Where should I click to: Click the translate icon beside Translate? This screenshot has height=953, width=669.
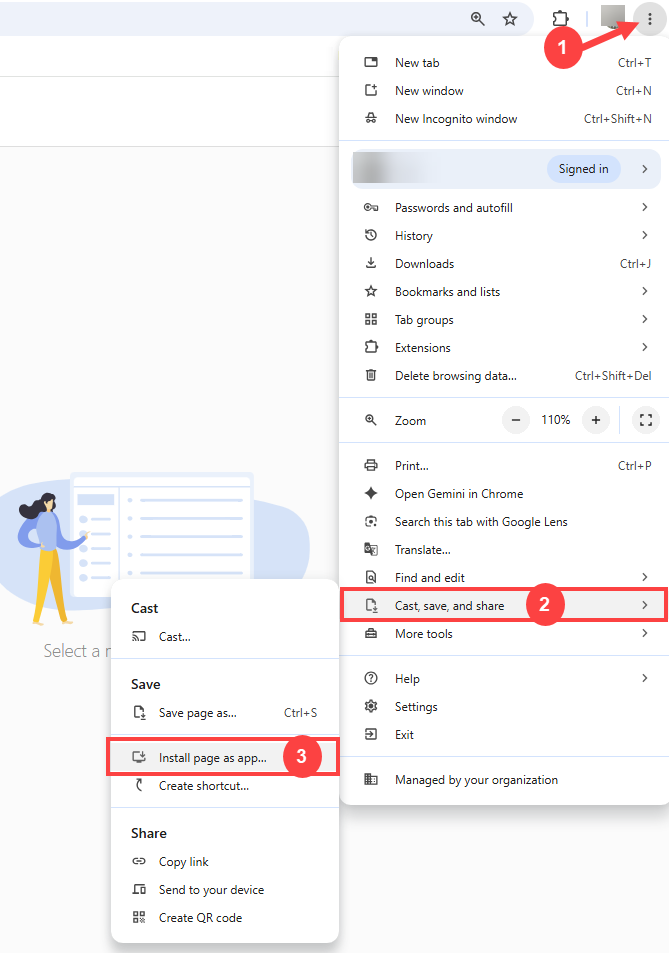371,549
